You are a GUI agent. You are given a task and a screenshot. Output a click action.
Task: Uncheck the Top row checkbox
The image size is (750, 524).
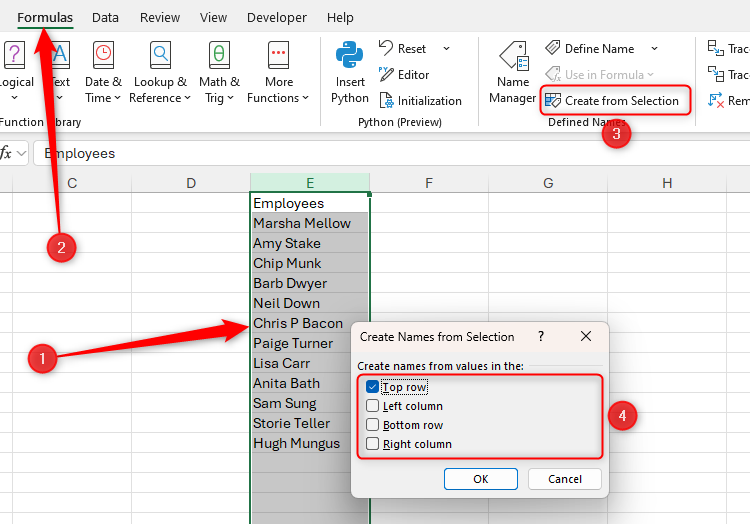pos(373,387)
